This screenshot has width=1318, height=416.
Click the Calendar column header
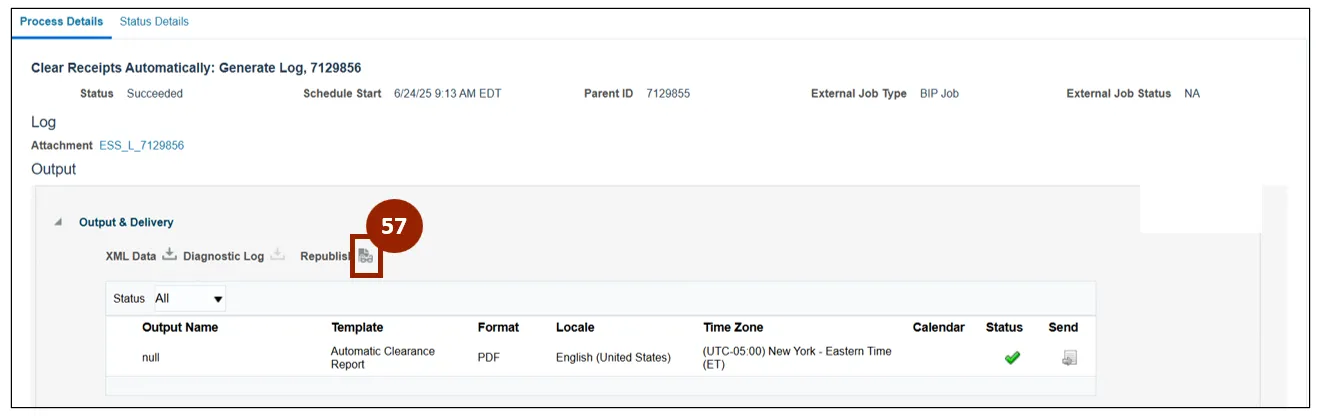coord(938,327)
